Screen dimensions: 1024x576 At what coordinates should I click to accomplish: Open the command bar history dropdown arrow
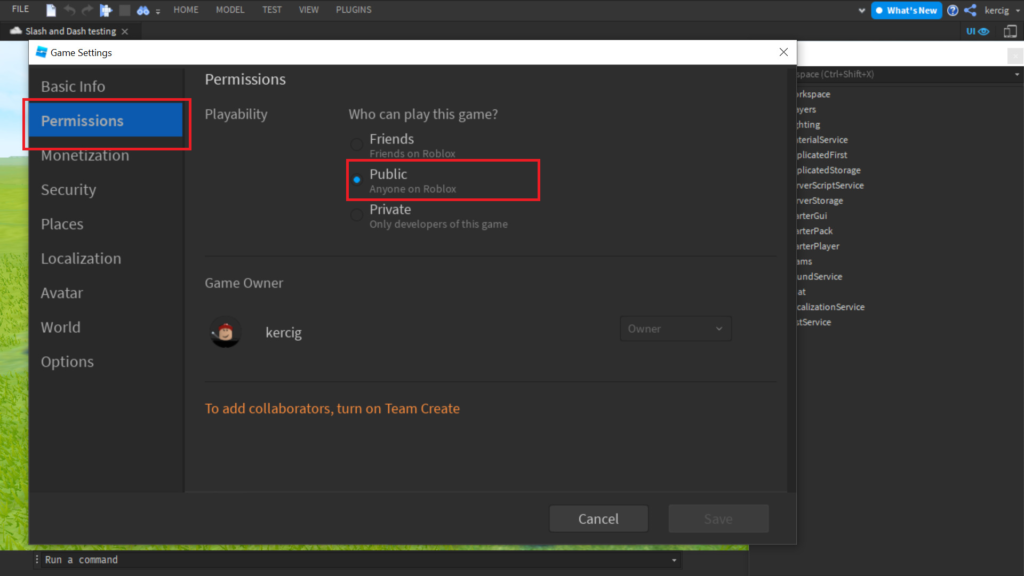tap(674, 560)
